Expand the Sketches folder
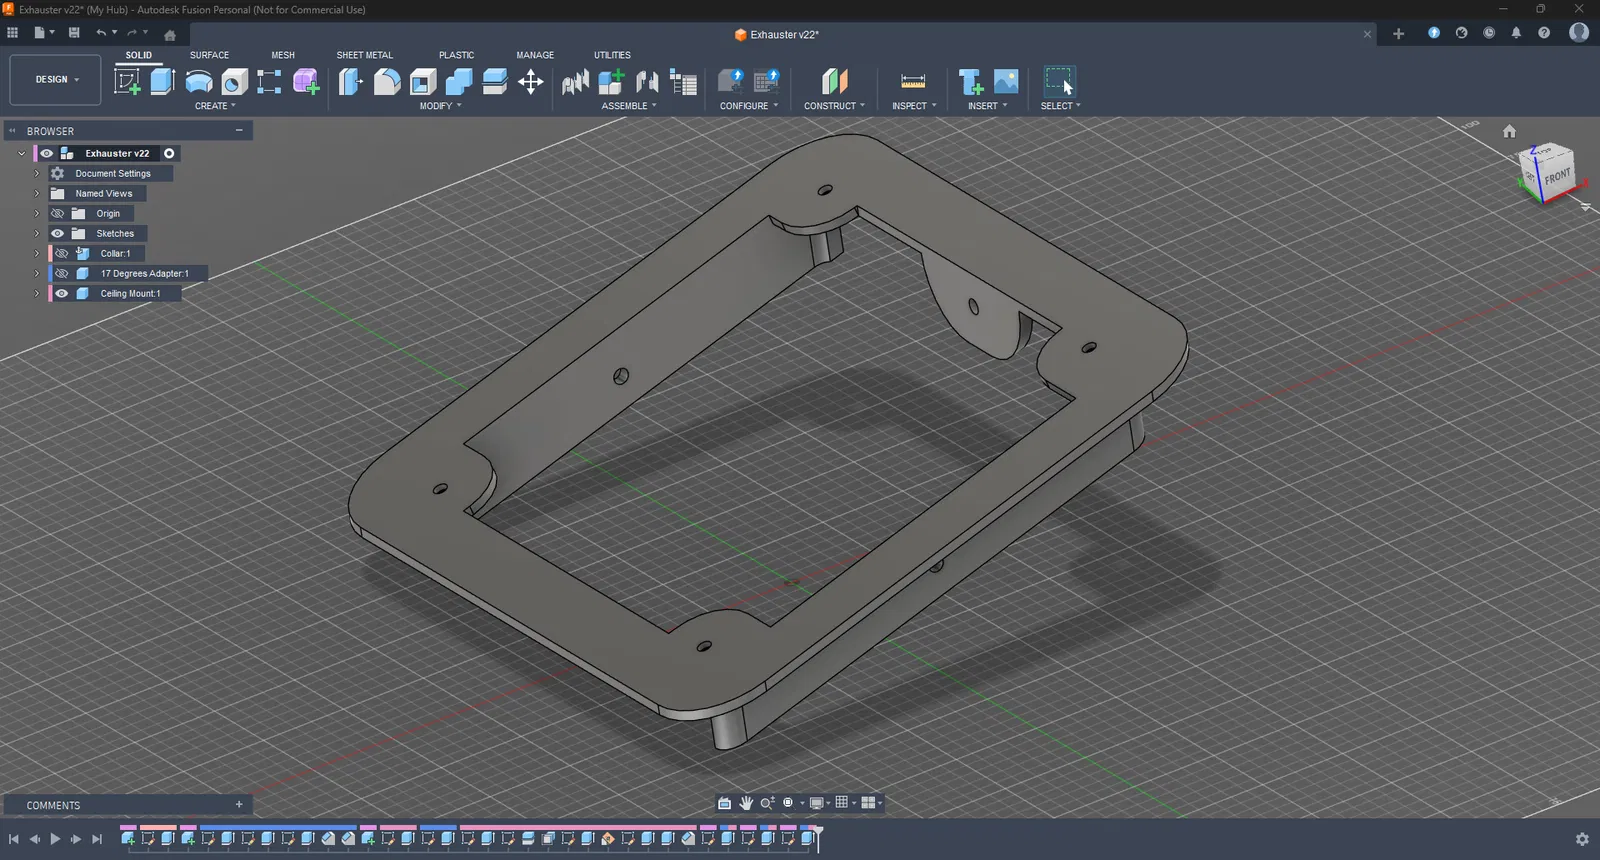This screenshot has width=1600, height=860. tap(37, 234)
